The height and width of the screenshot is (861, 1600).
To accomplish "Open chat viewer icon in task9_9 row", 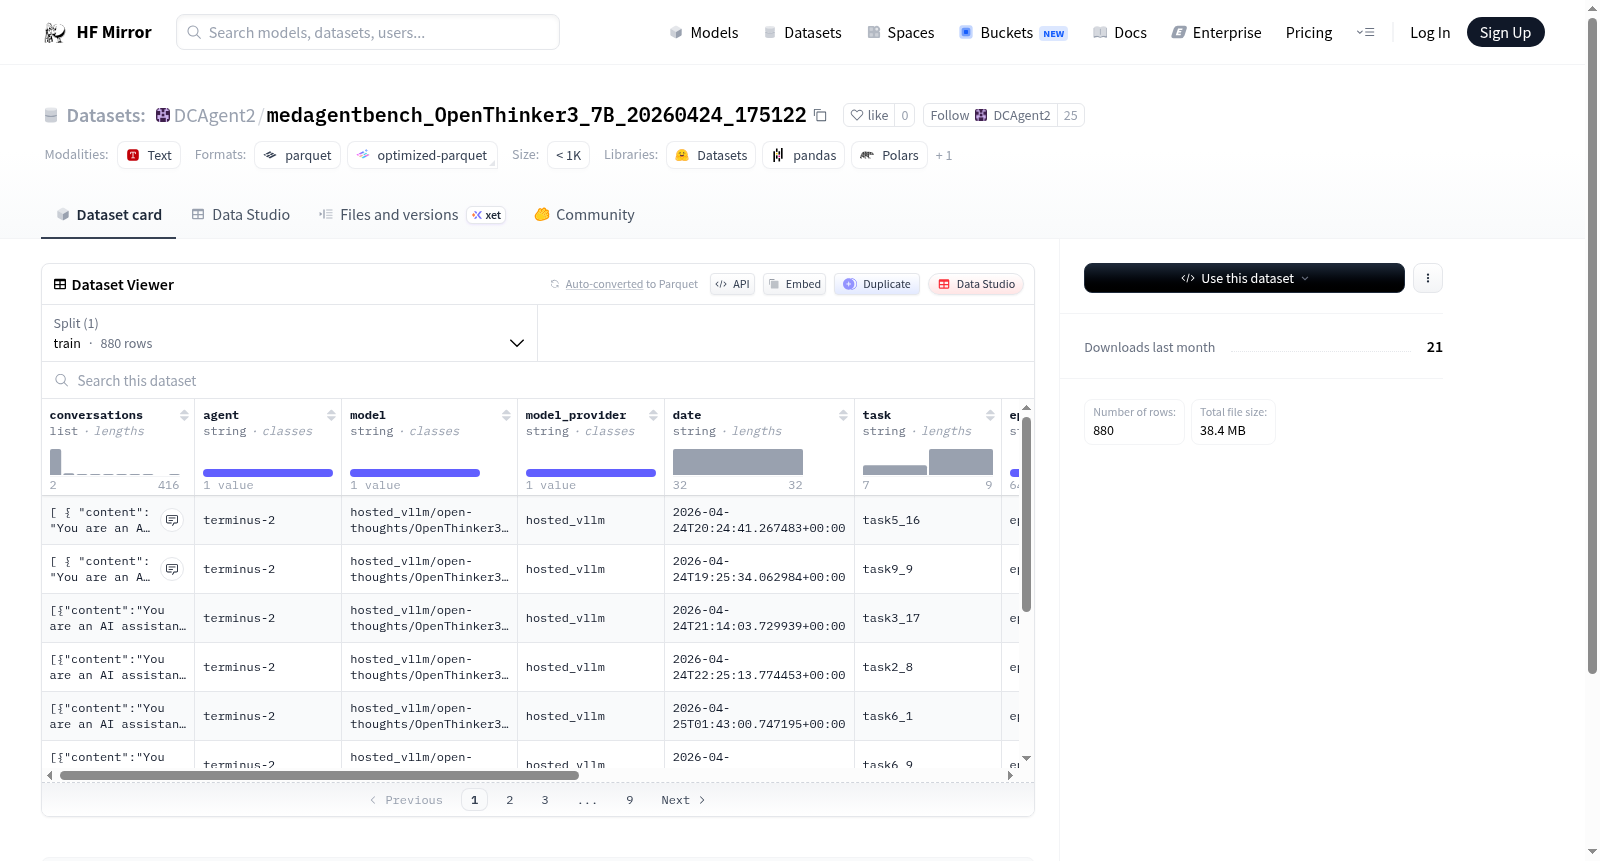I will tap(172, 569).
